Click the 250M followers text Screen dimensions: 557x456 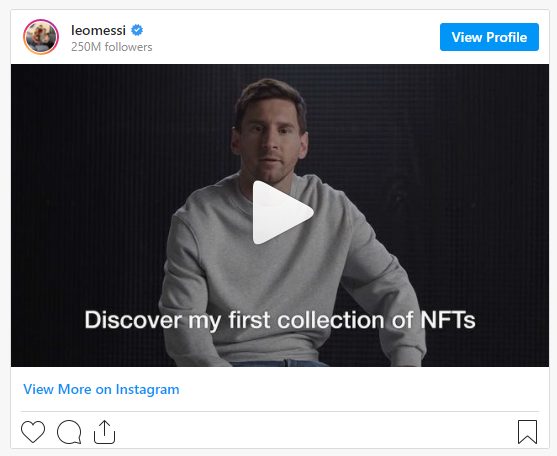[112, 47]
